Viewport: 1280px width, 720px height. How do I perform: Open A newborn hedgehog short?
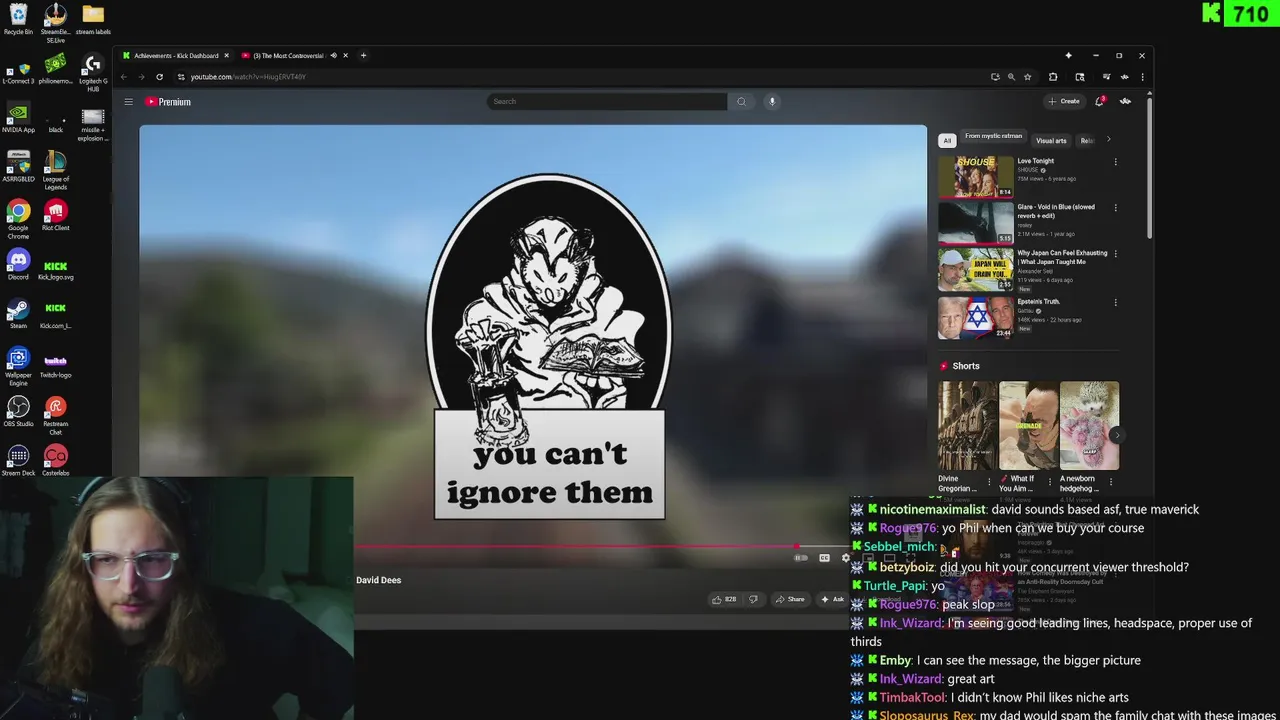point(1089,426)
